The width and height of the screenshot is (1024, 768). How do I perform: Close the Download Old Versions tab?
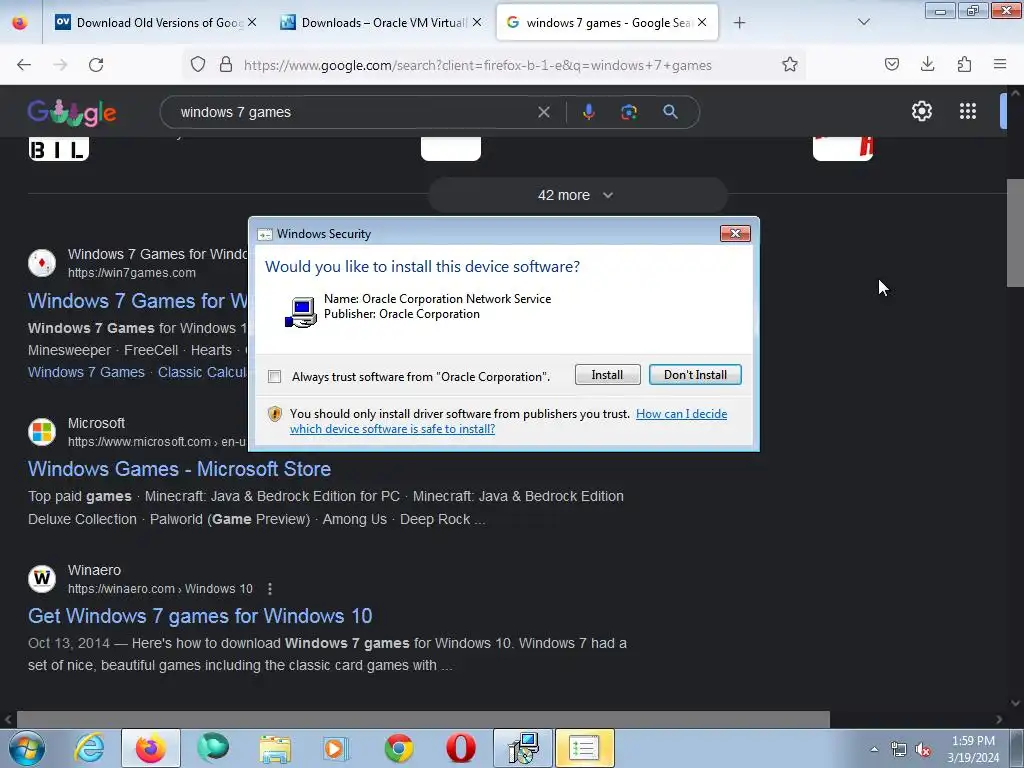click(x=252, y=22)
